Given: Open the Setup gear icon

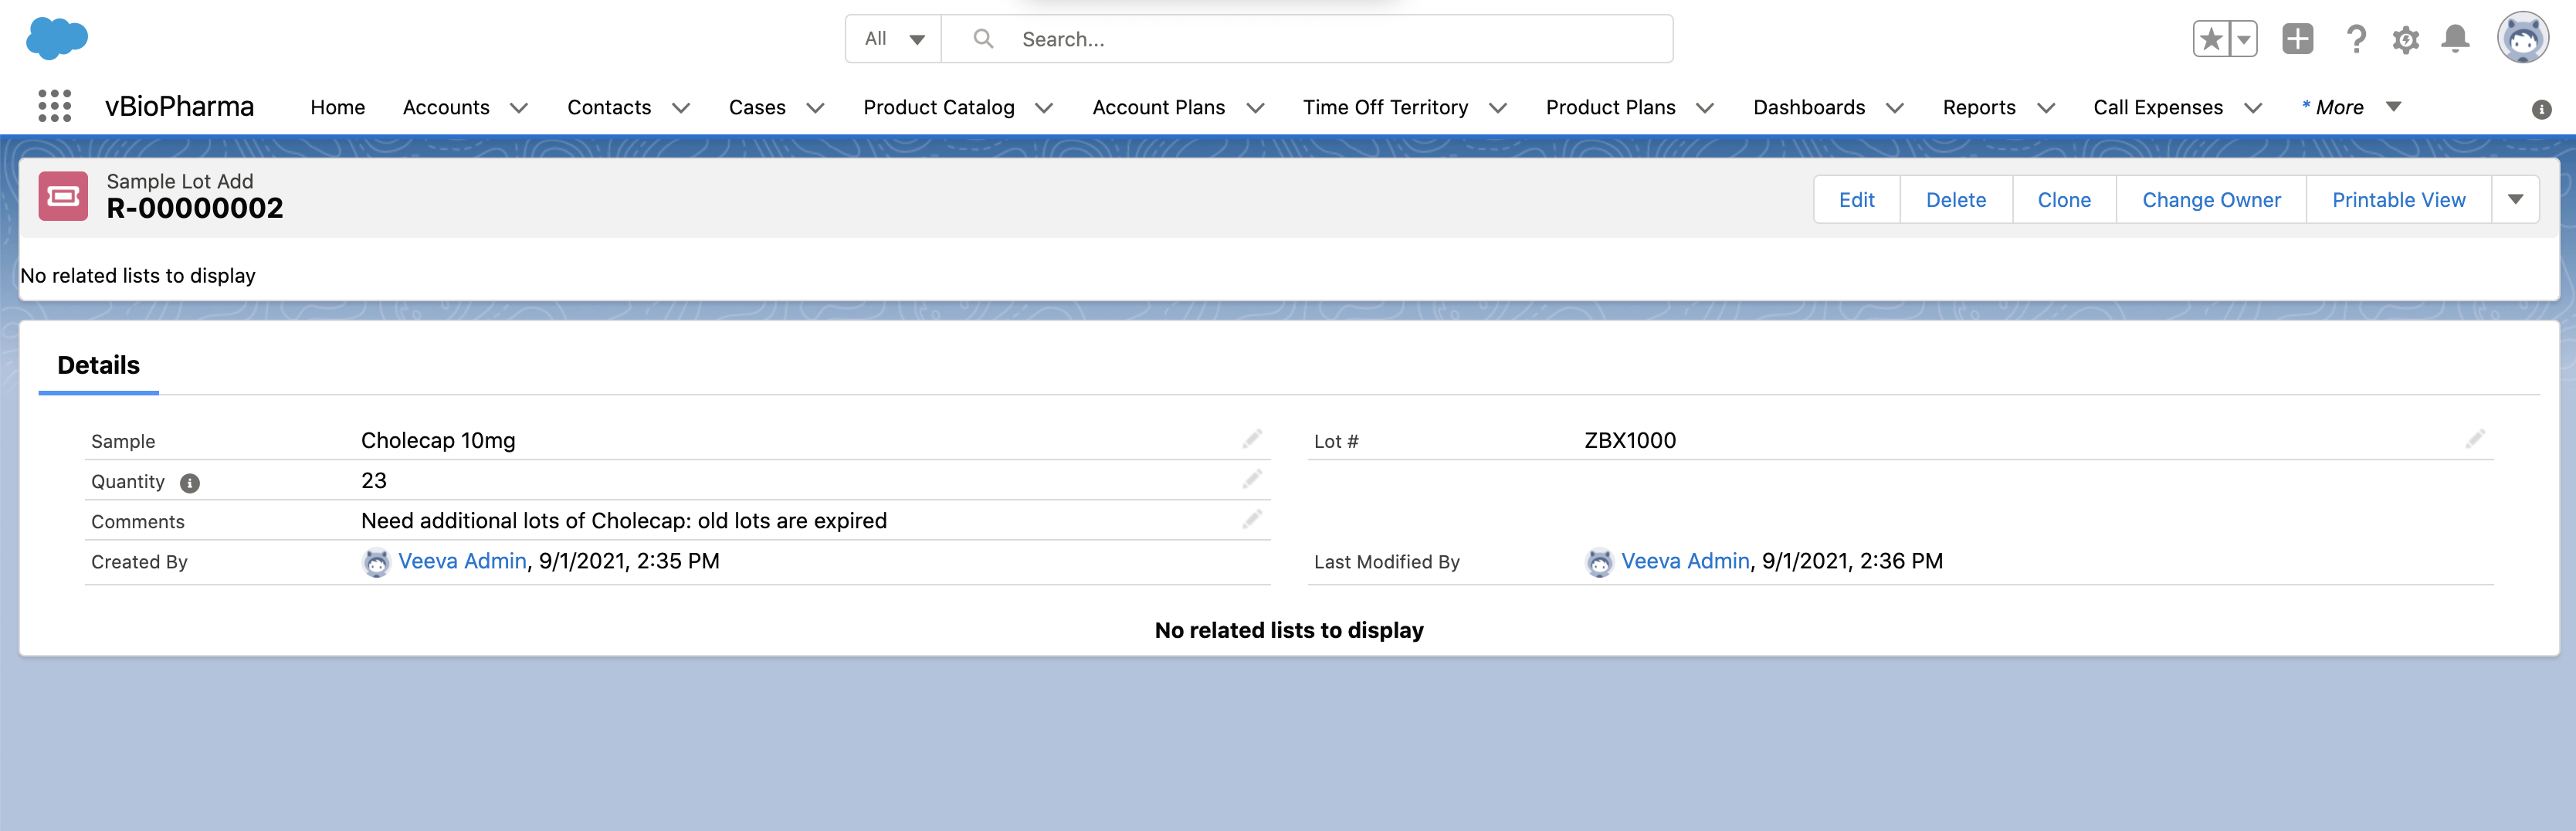Looking at the screenshot, I should tap(2405, 39).
